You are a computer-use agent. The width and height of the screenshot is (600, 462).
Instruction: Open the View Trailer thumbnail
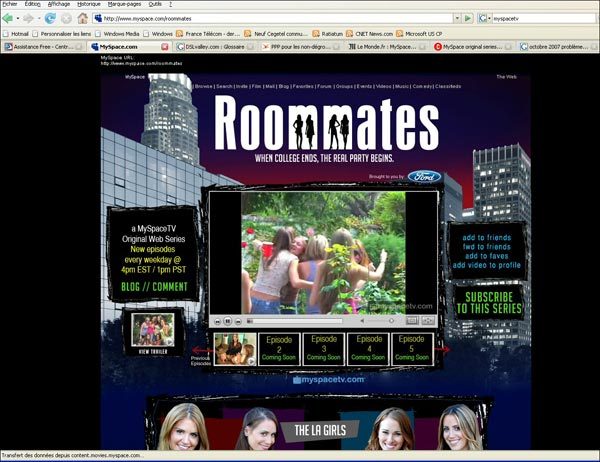coord(153,332)
